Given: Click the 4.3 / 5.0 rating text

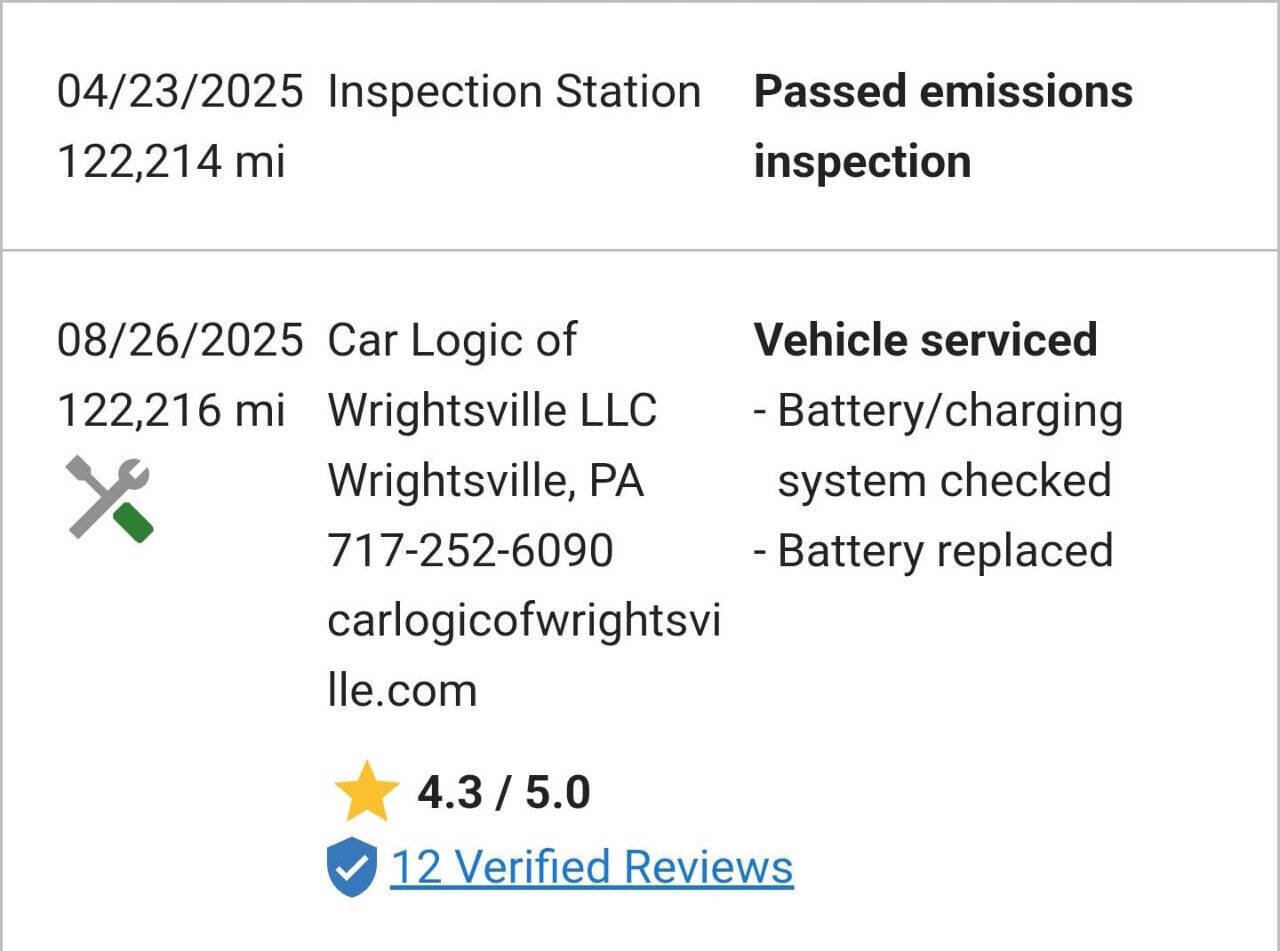Looking at the screenshot, I should pyautogui.click(x=504, y=789).
